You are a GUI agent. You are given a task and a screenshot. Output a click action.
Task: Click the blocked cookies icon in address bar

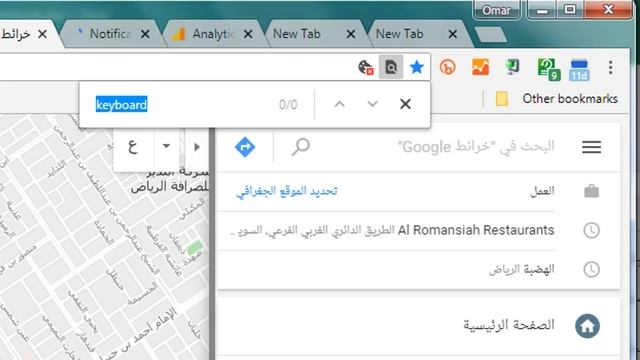(366, 67)
